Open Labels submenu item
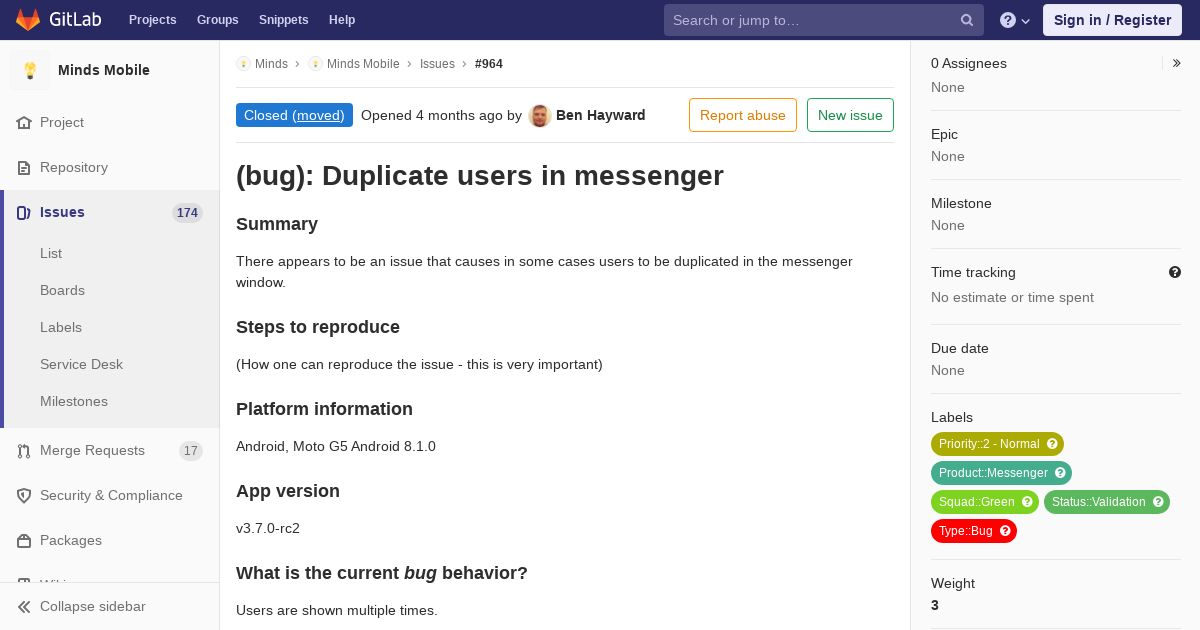The height and width of the screenshot is (630, 1200). (x=61, y=327)
